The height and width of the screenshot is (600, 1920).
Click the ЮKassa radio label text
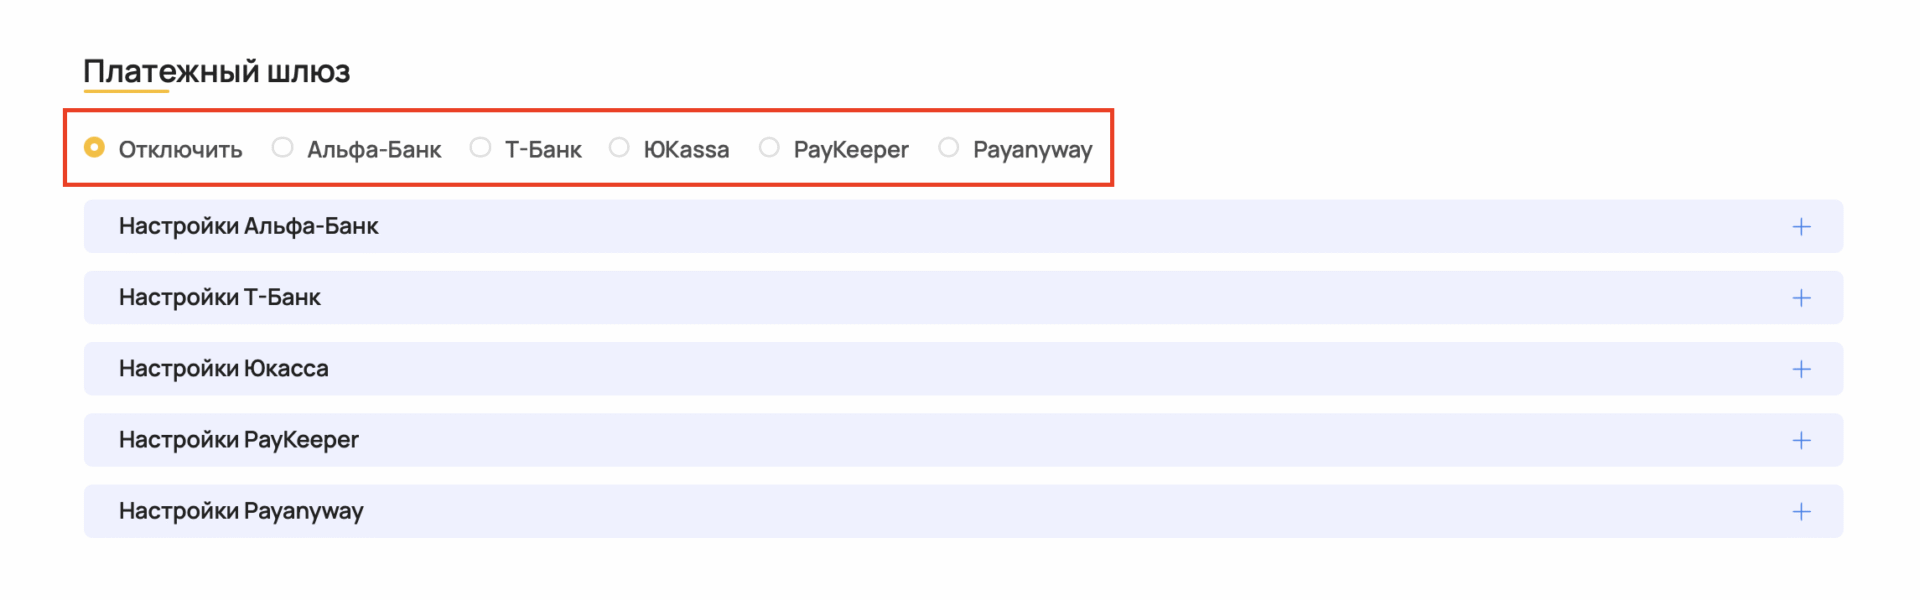686,150
